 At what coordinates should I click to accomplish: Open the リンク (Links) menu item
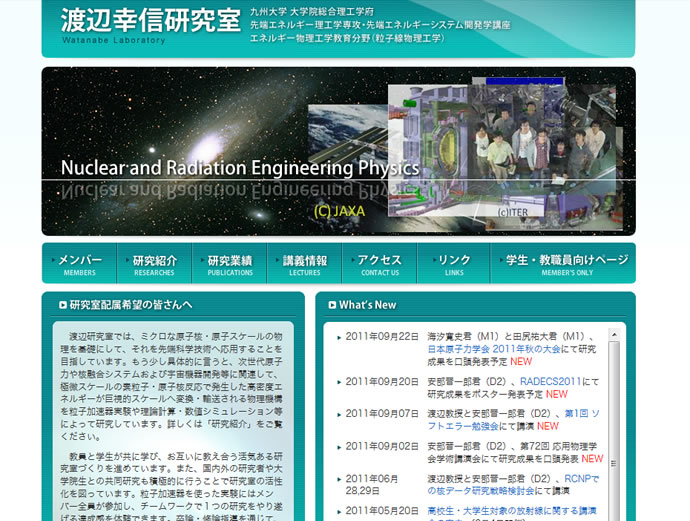tap(454, 264)
